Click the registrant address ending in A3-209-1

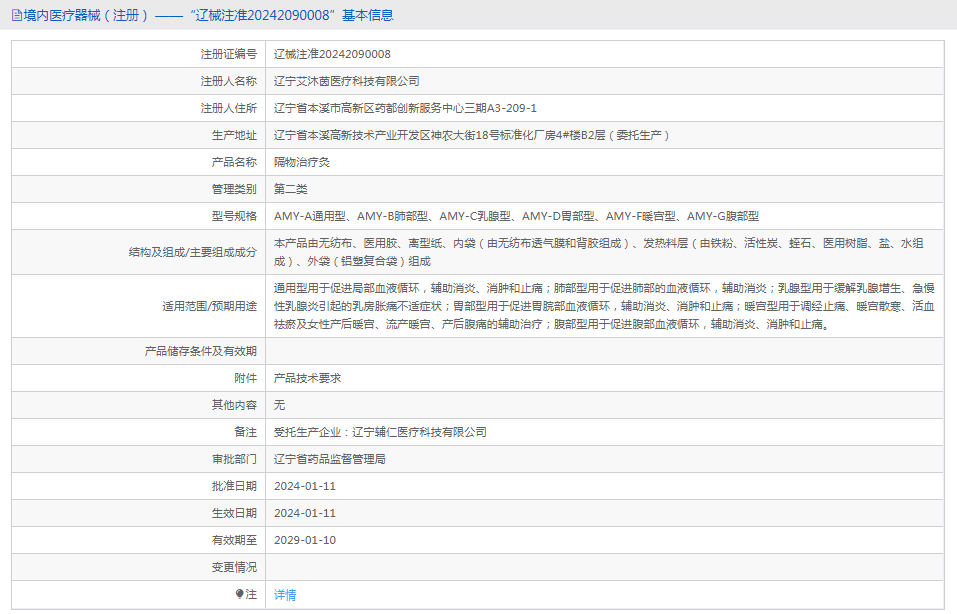405,108
